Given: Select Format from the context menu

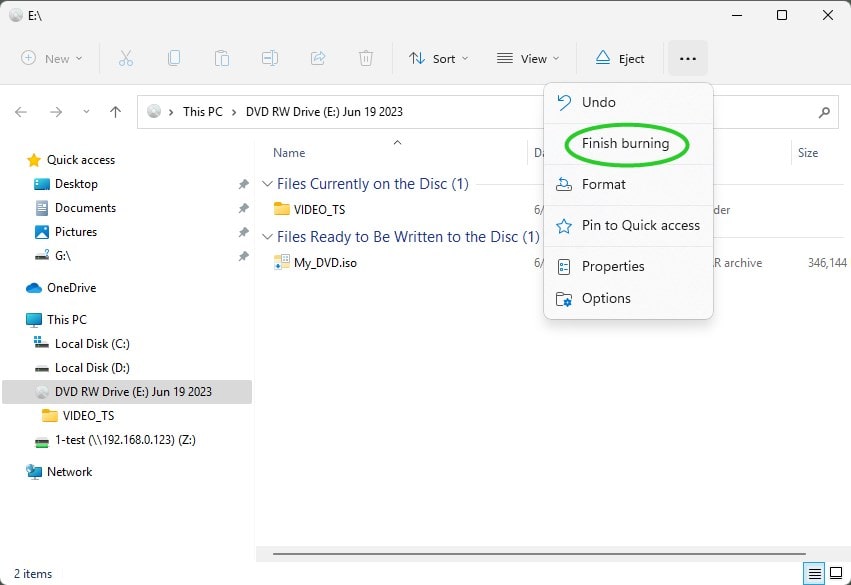Looking at the screenshot, I should pyautogui.click(x=603, y=184).
